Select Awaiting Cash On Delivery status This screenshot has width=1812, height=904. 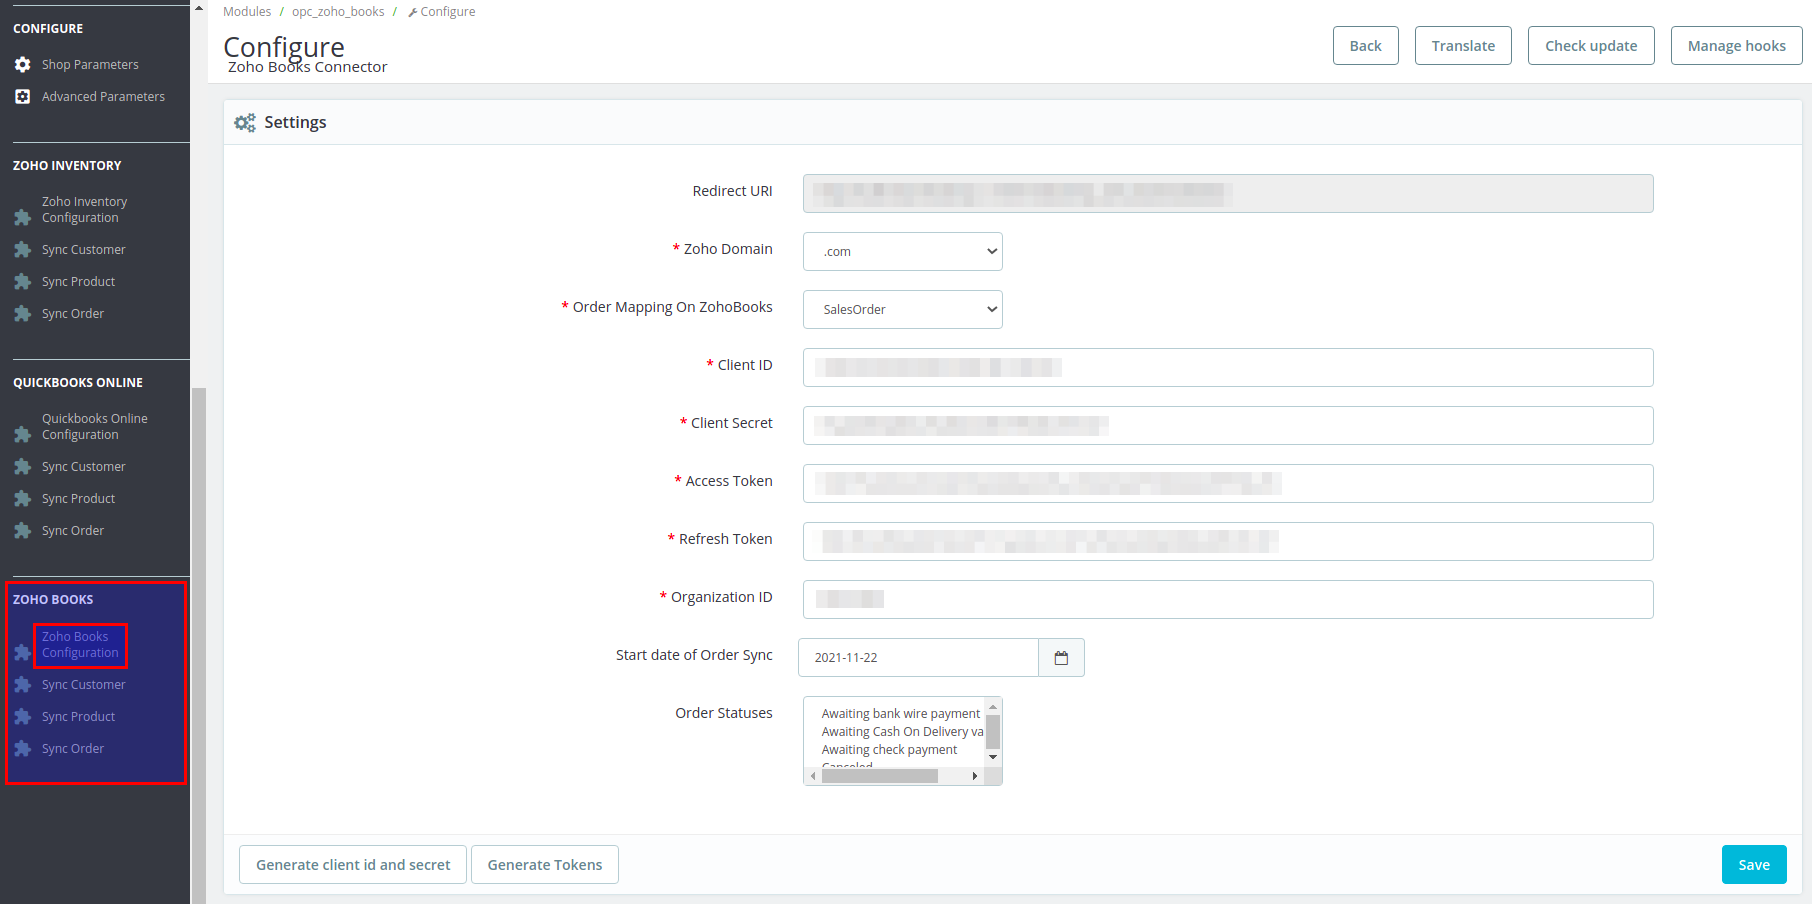click(902, 732)
